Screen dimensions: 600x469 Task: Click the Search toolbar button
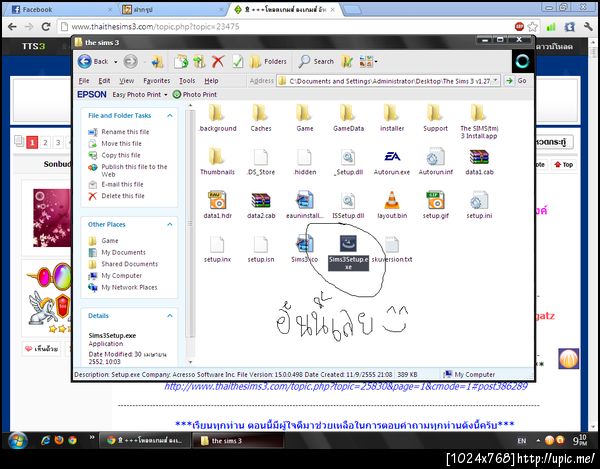(316, 61)
